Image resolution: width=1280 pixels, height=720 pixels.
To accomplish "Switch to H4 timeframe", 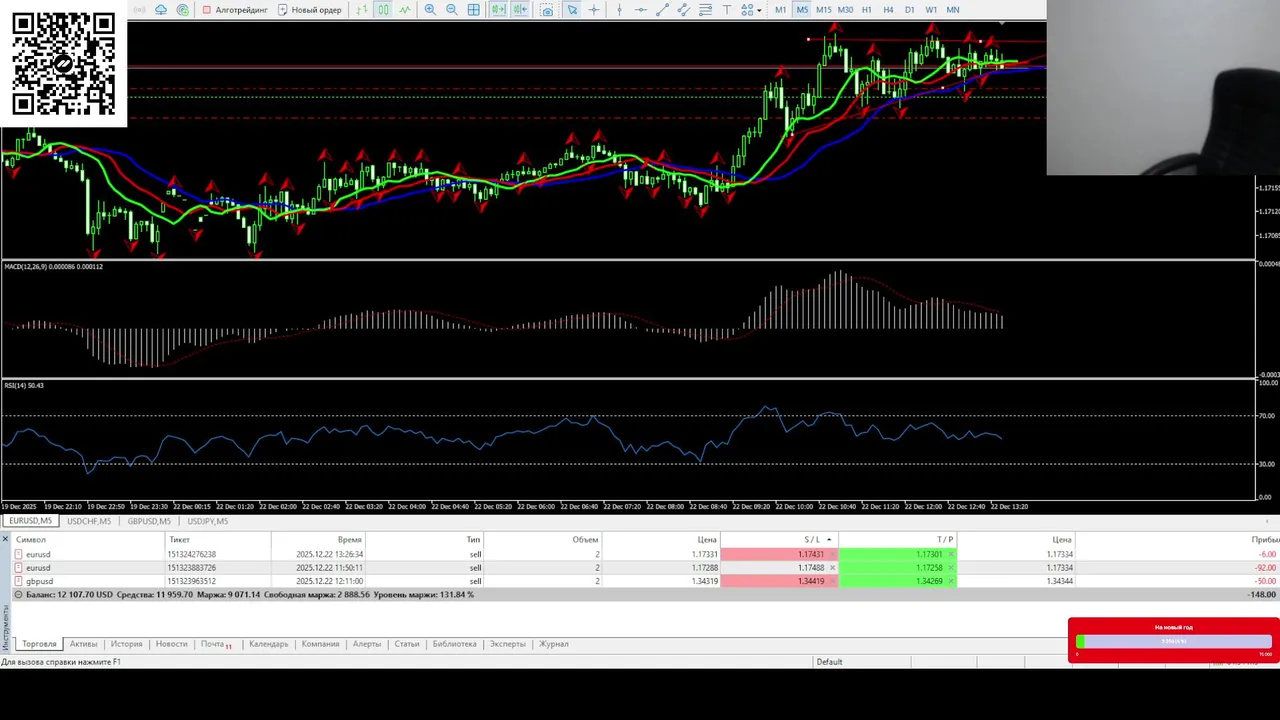I will [x=888, y=9].
